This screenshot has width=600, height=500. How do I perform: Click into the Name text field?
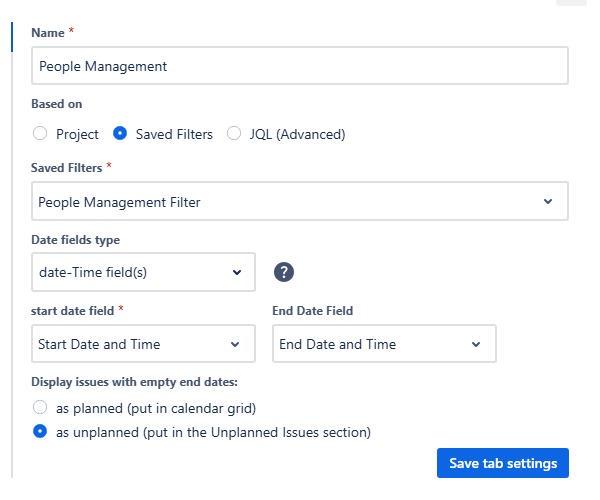pos(299,67)
